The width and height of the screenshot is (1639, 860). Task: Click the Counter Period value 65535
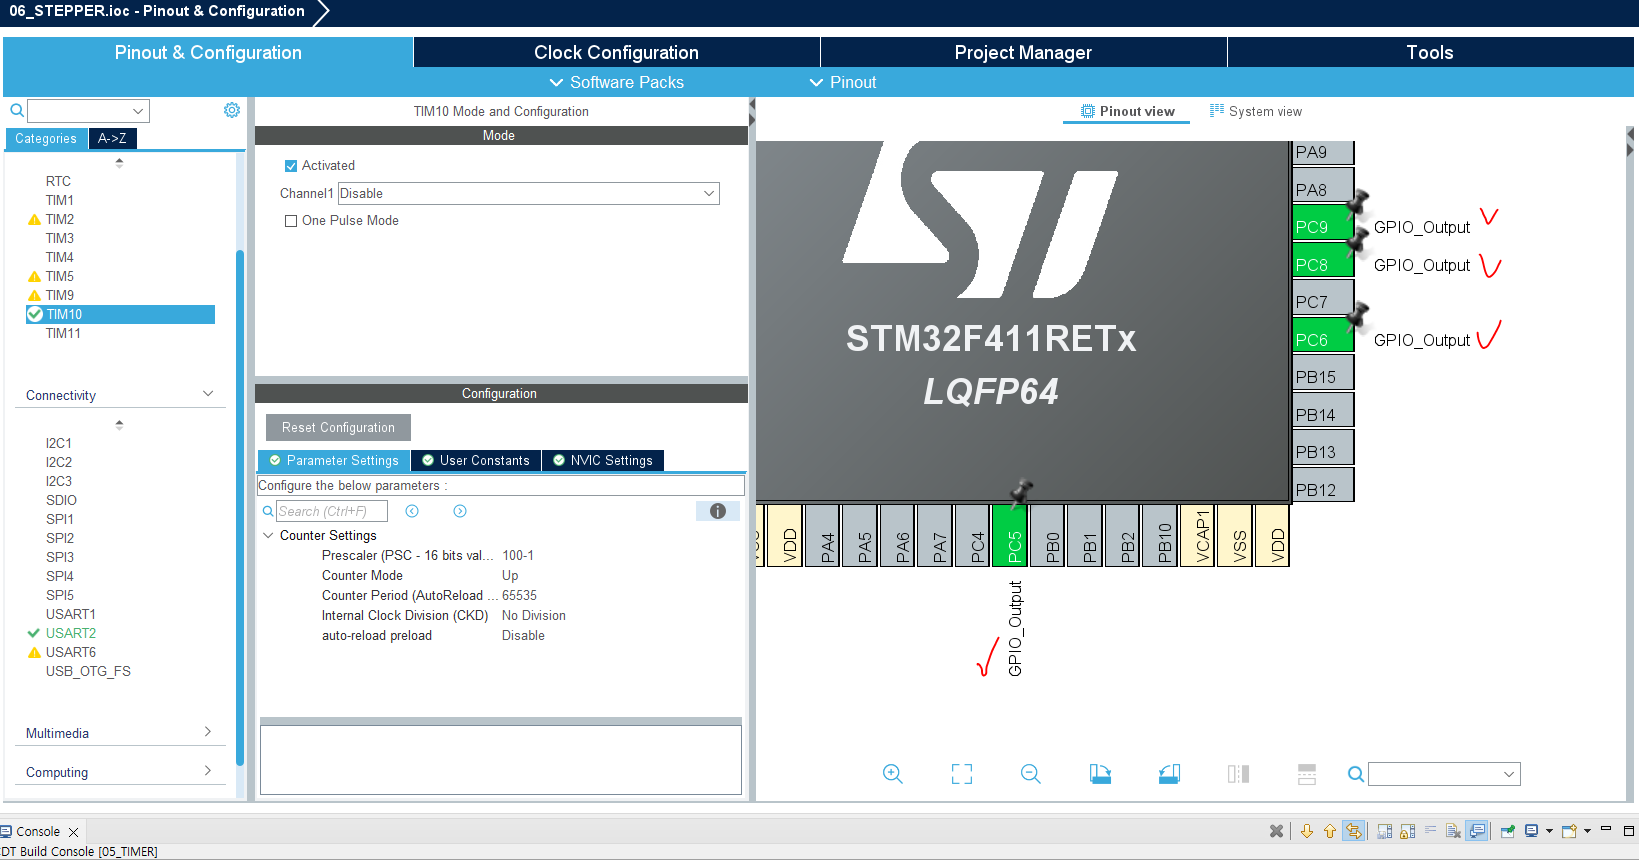[520, 595]
